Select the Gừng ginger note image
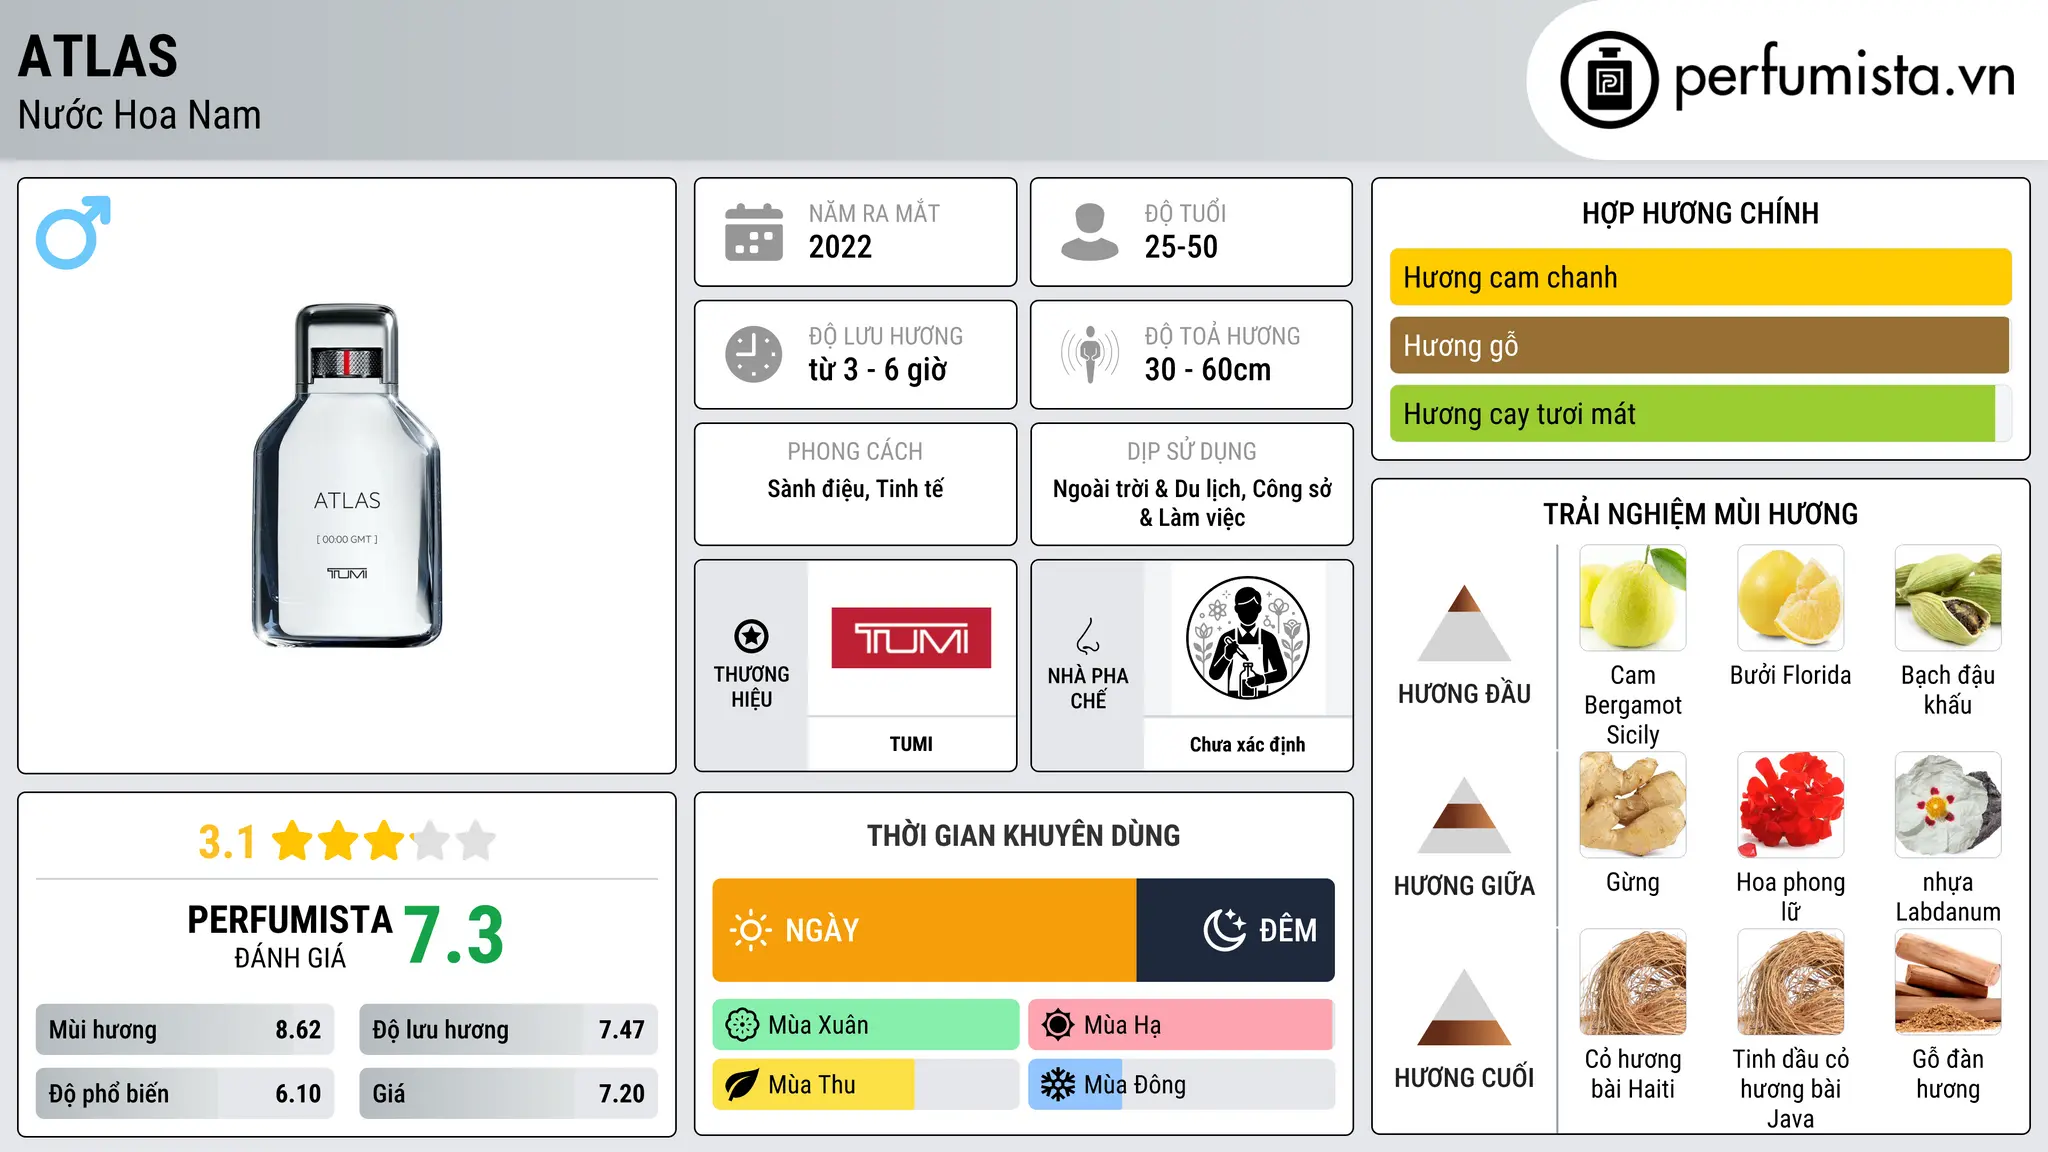Screen dimensions: 2048x1152 pos(1633,805)
